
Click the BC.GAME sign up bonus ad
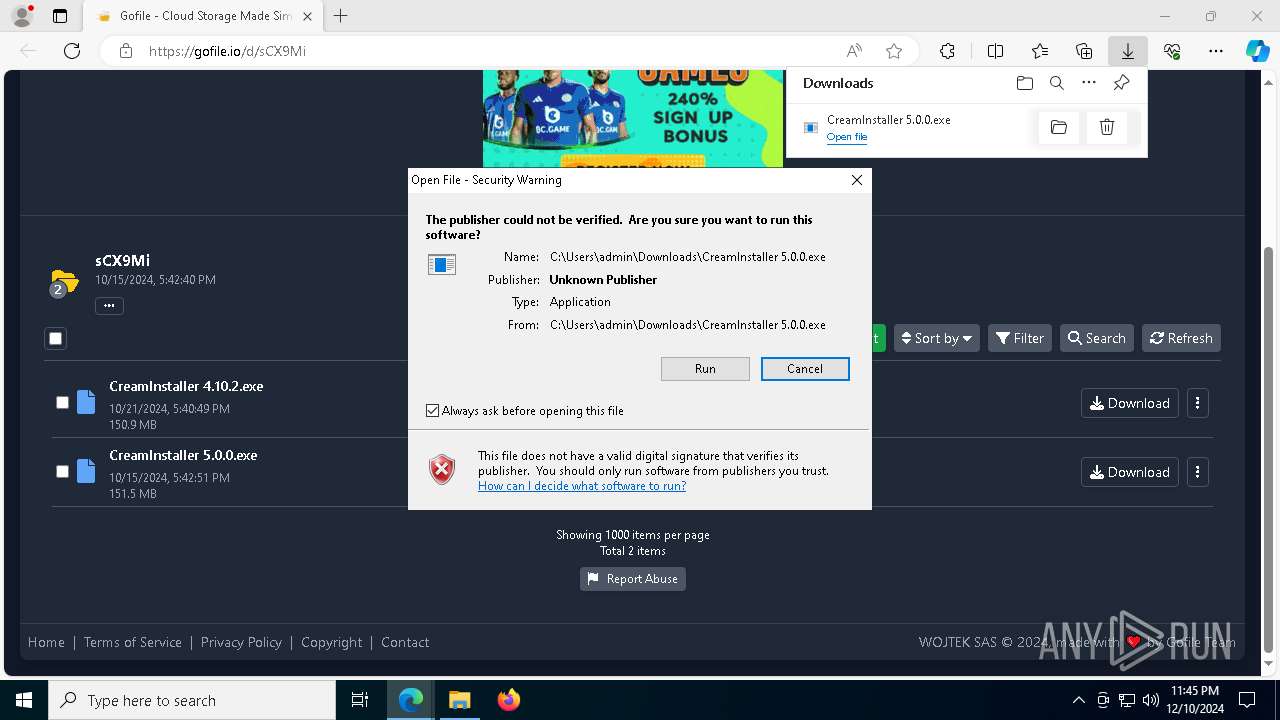(633, 118)
